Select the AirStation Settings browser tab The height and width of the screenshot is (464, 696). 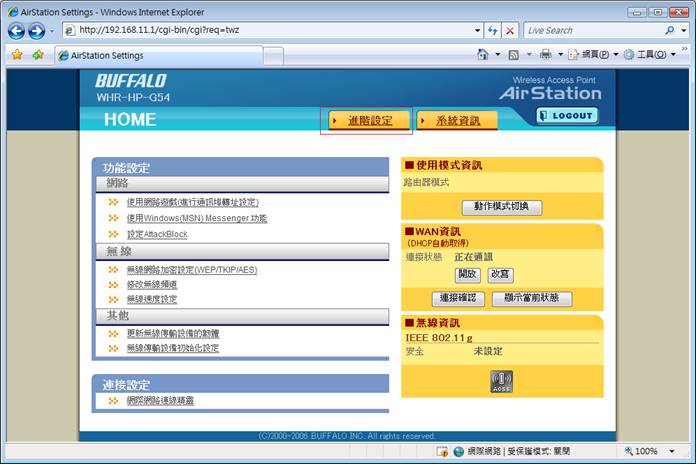(x=158, y=56)
